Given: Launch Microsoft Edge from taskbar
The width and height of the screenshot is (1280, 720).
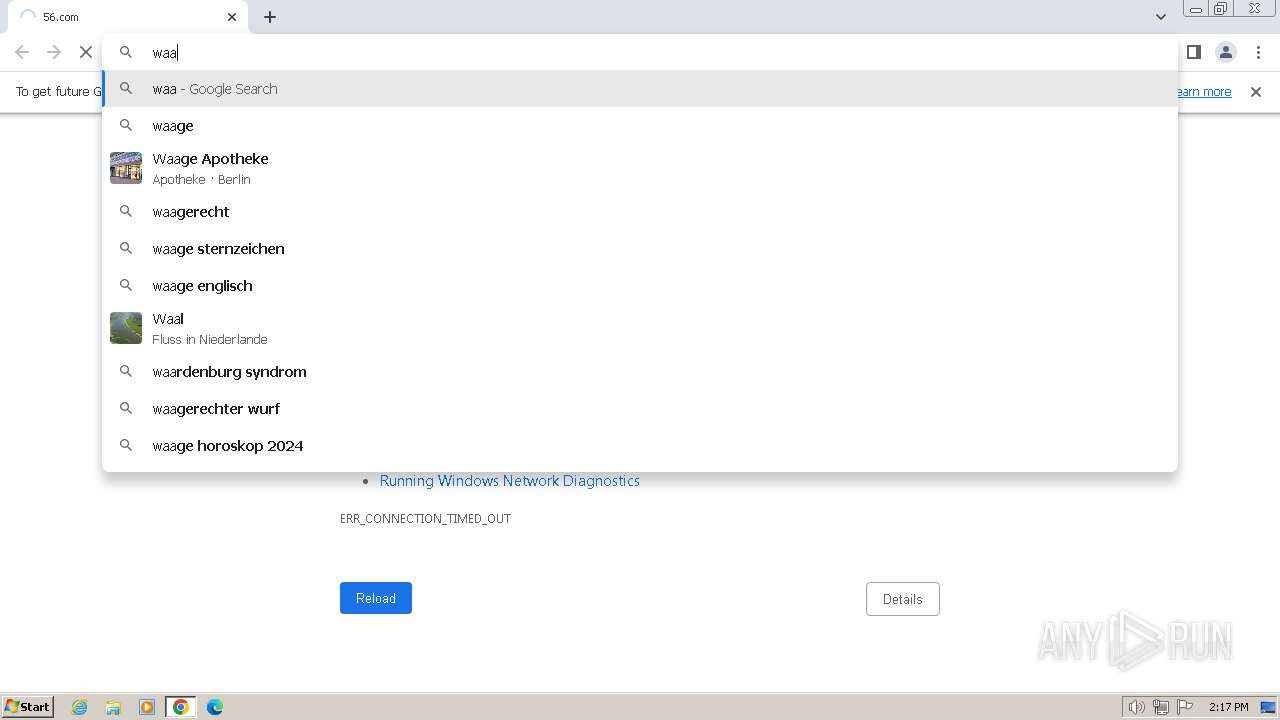Looking at the screenshot, I should (215, 707).
